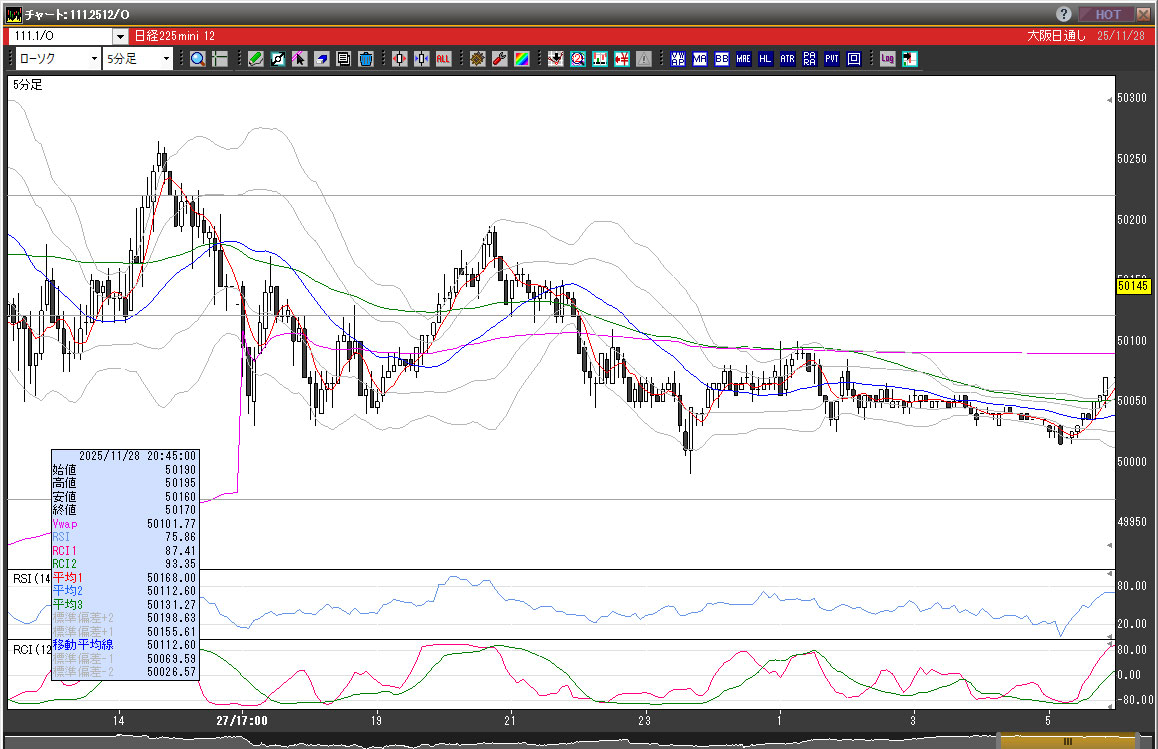This screenshot has width=1158, height=749.
Task: Click the magnifier zoom tool icon
Action: pyautogui.click(x=198, y=59)
